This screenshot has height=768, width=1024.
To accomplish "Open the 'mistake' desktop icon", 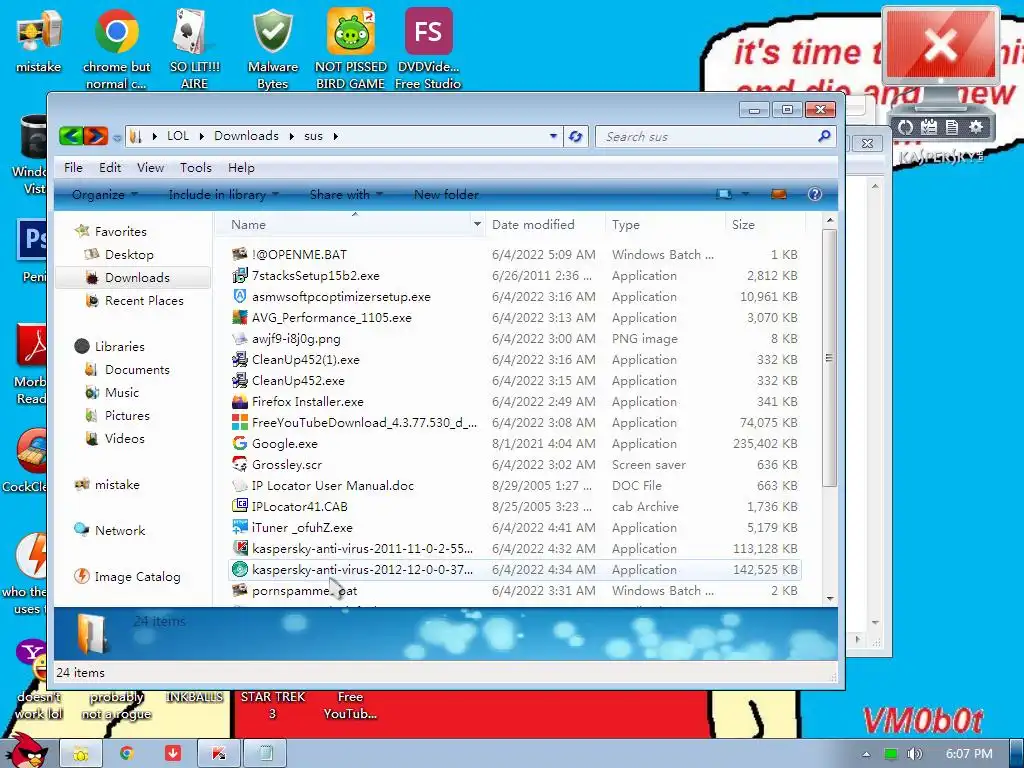I will (x=39, y=41).
